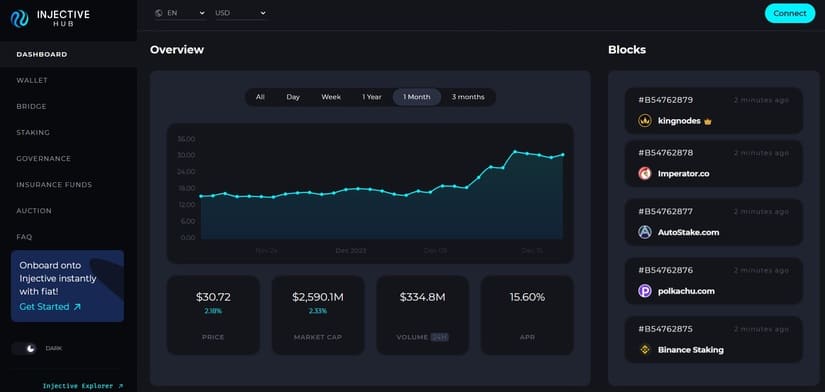Click the $334.8M volume value

[422, 297]
